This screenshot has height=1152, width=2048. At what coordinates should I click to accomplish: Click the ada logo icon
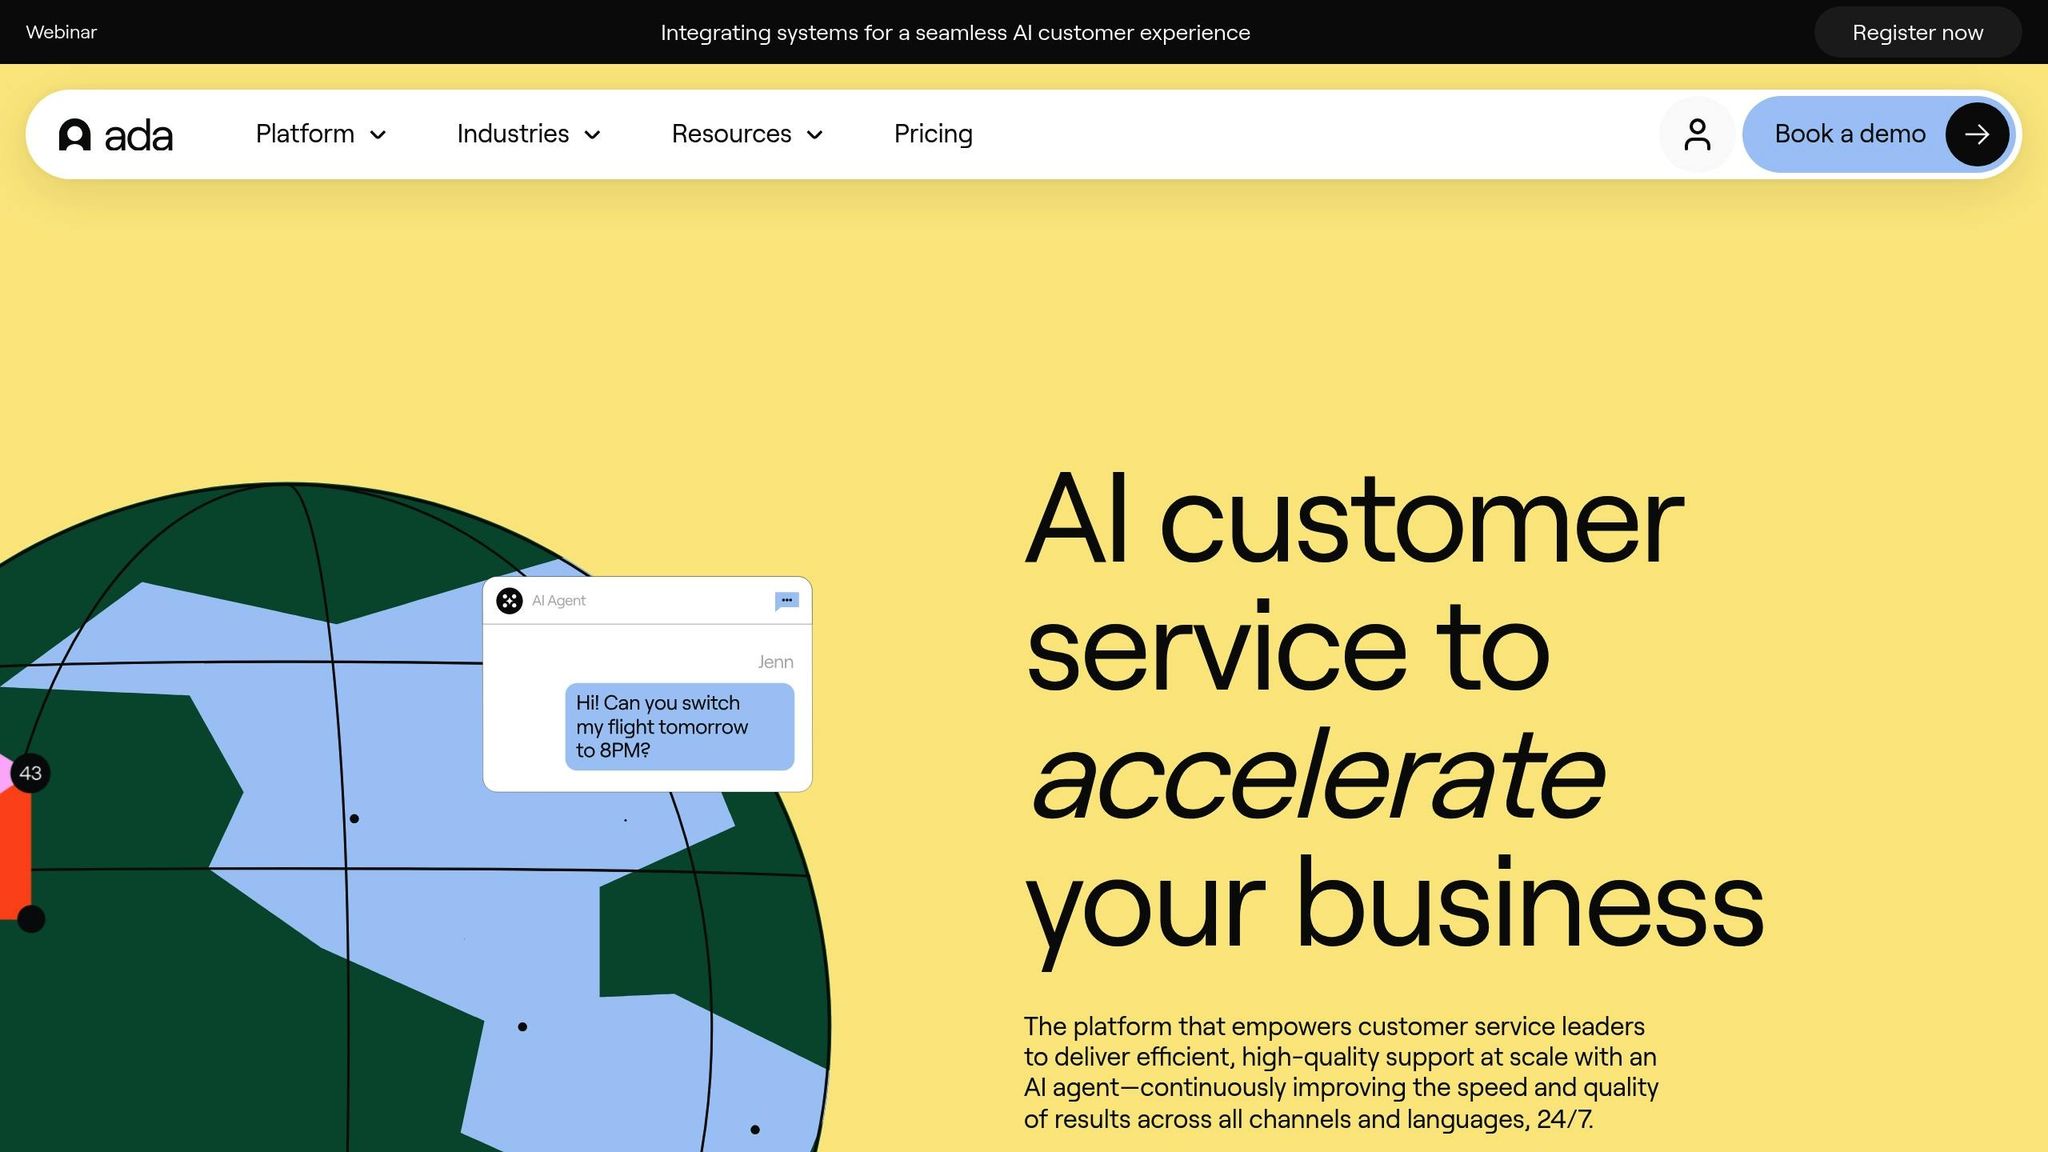click(75, 135)
